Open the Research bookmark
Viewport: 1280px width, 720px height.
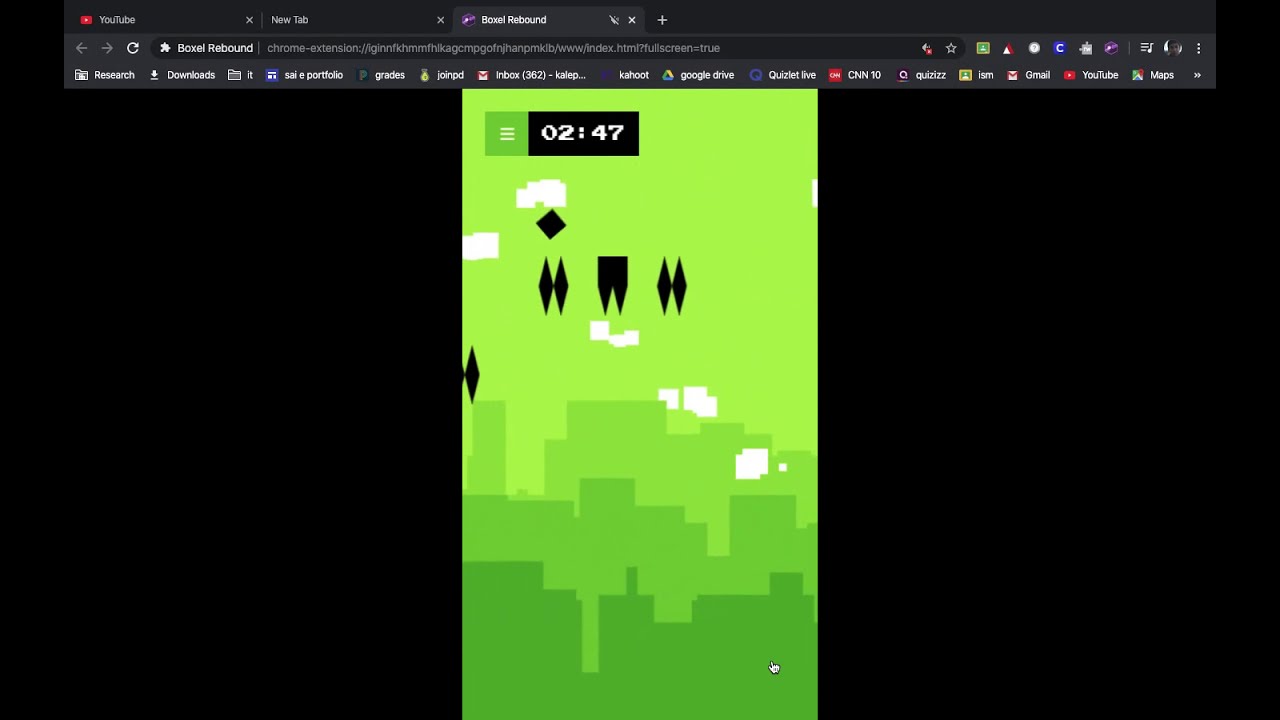[x=105, y=75]
